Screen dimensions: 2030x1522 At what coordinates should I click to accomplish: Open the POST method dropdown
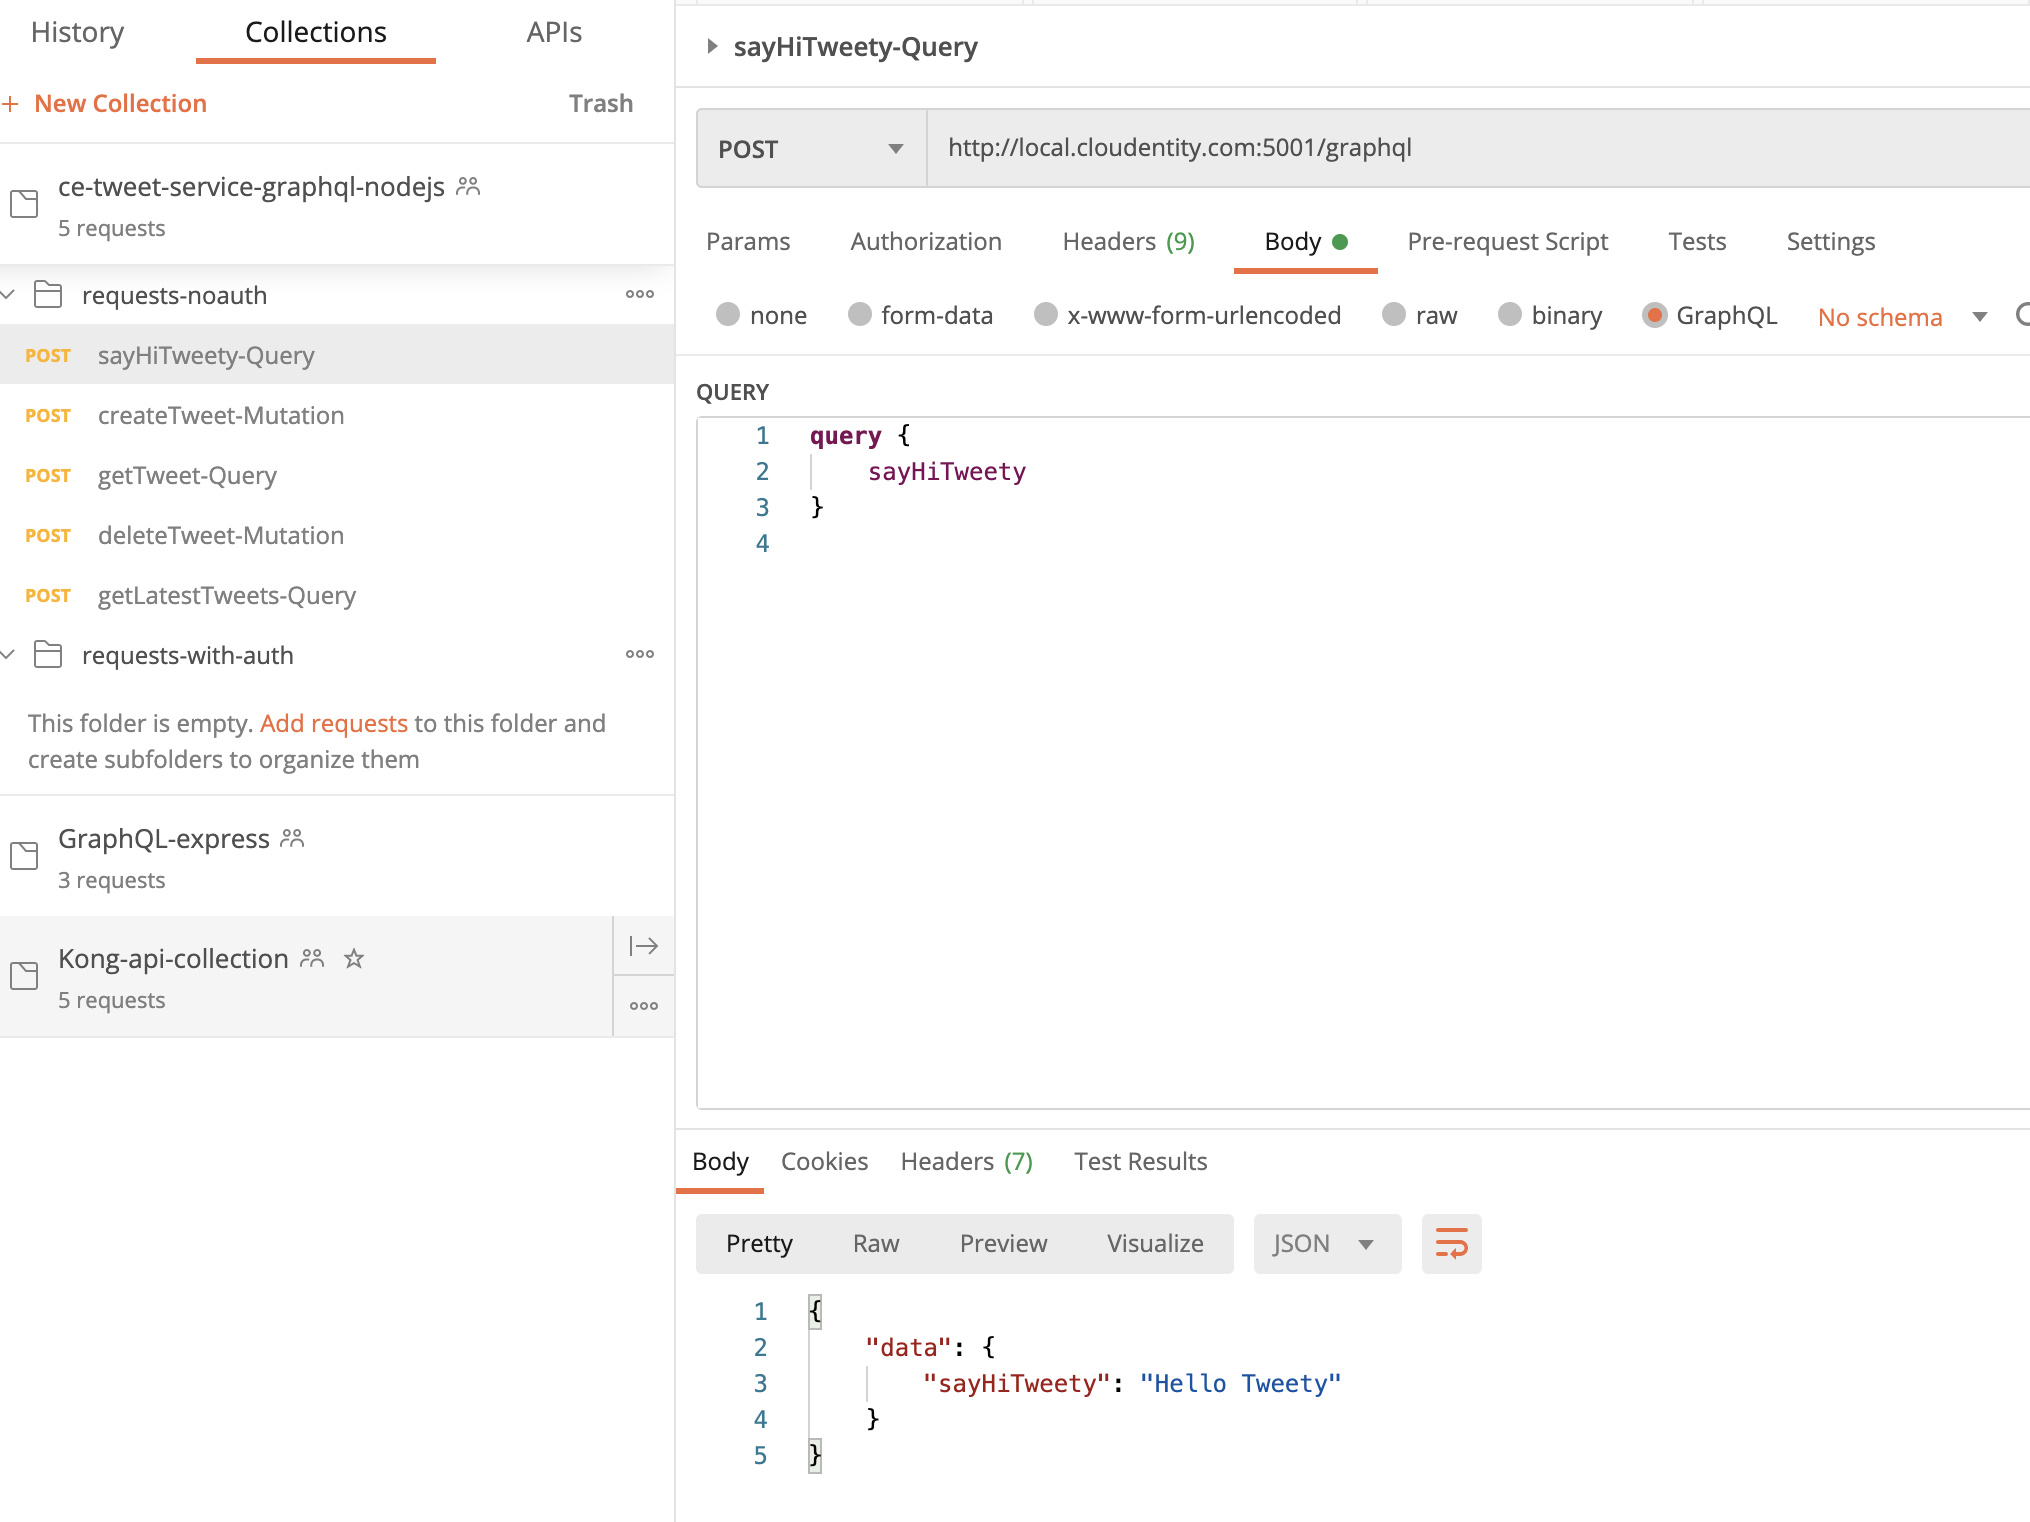[811, 149]
